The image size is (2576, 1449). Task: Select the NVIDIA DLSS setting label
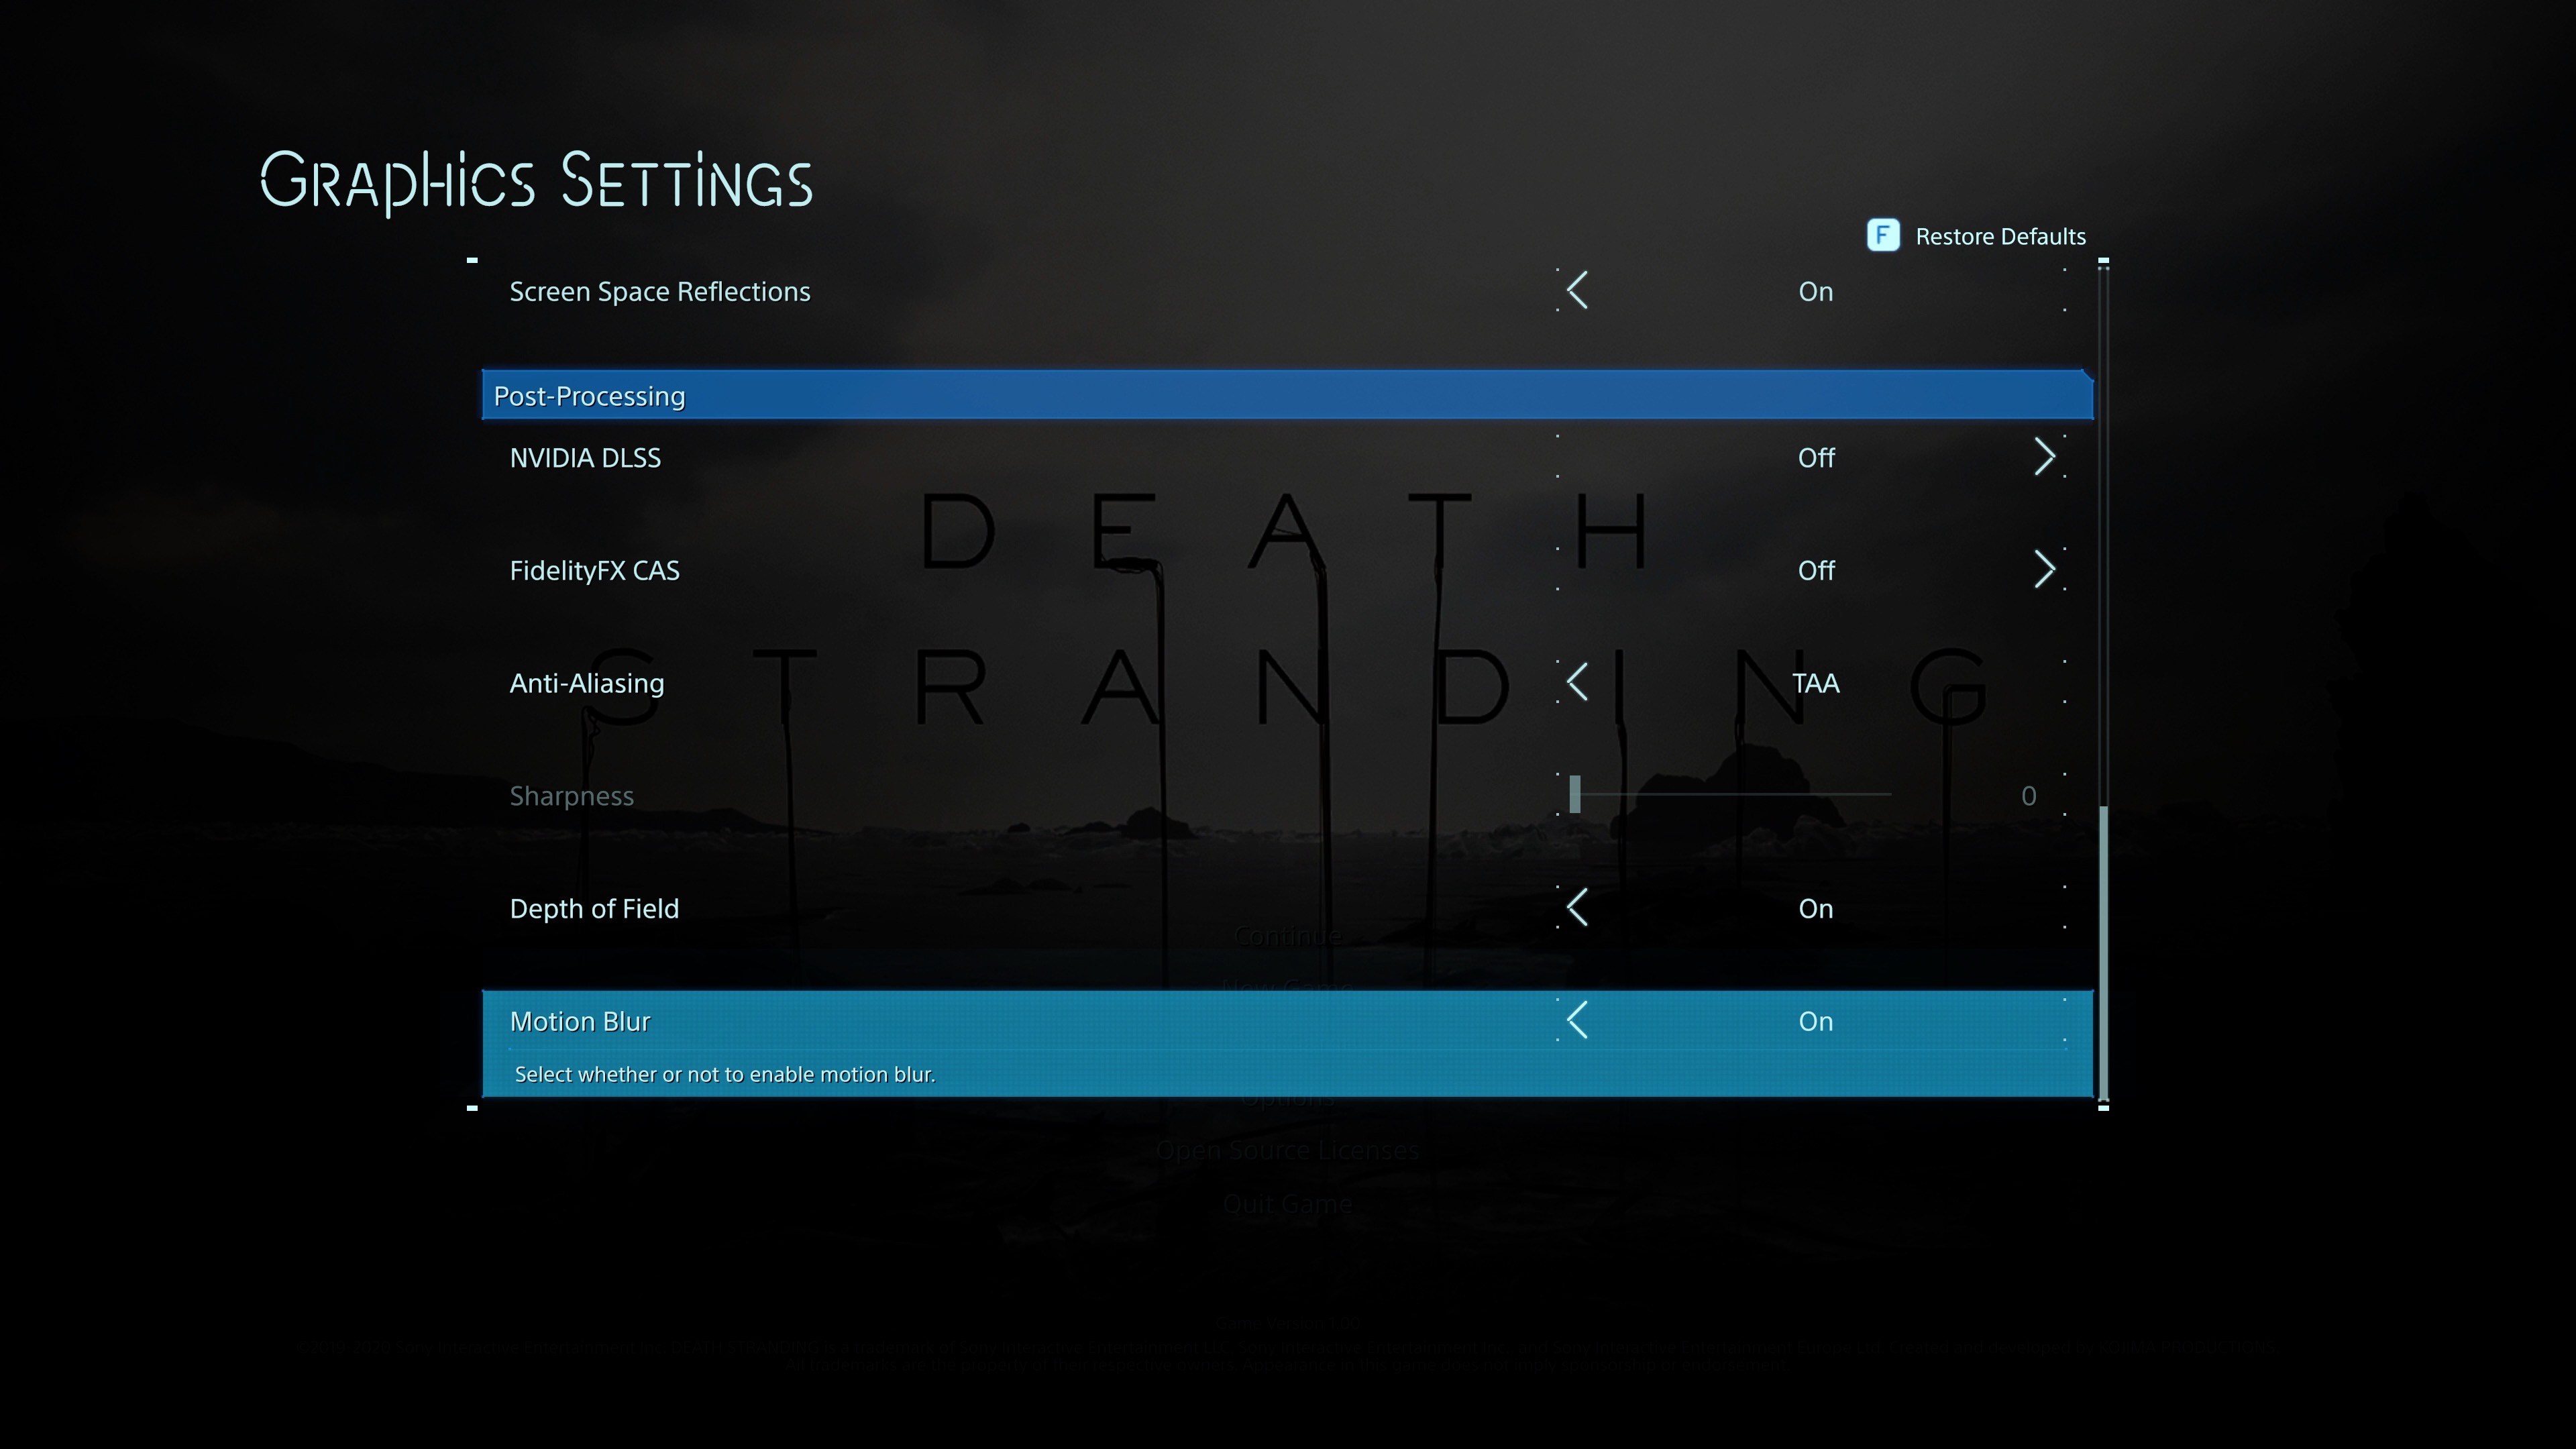pyautogui.click(x=585, y=458)
